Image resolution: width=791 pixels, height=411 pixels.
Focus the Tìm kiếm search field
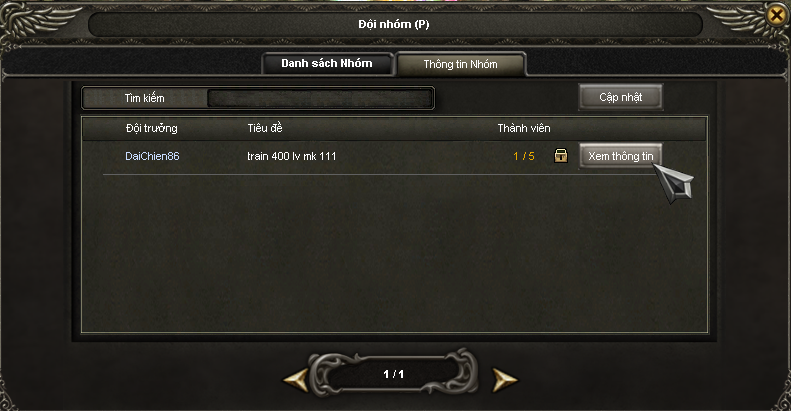[320, 98]
